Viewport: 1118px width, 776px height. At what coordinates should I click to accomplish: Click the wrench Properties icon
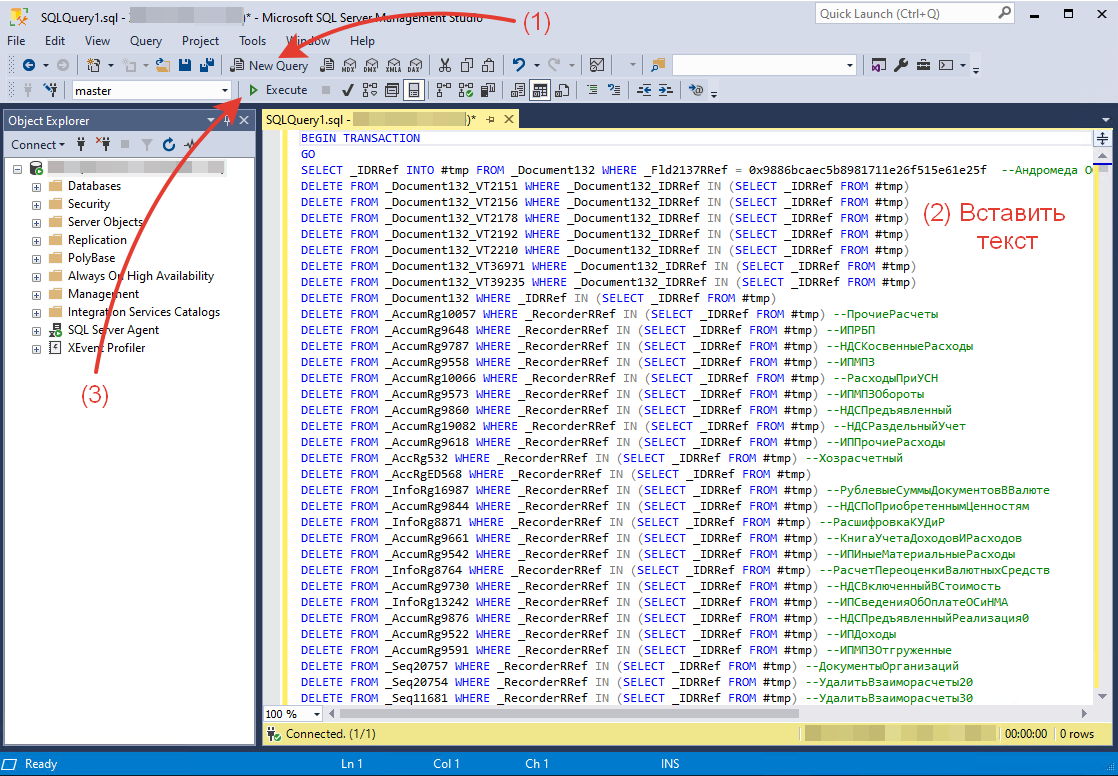pos(900,65)
